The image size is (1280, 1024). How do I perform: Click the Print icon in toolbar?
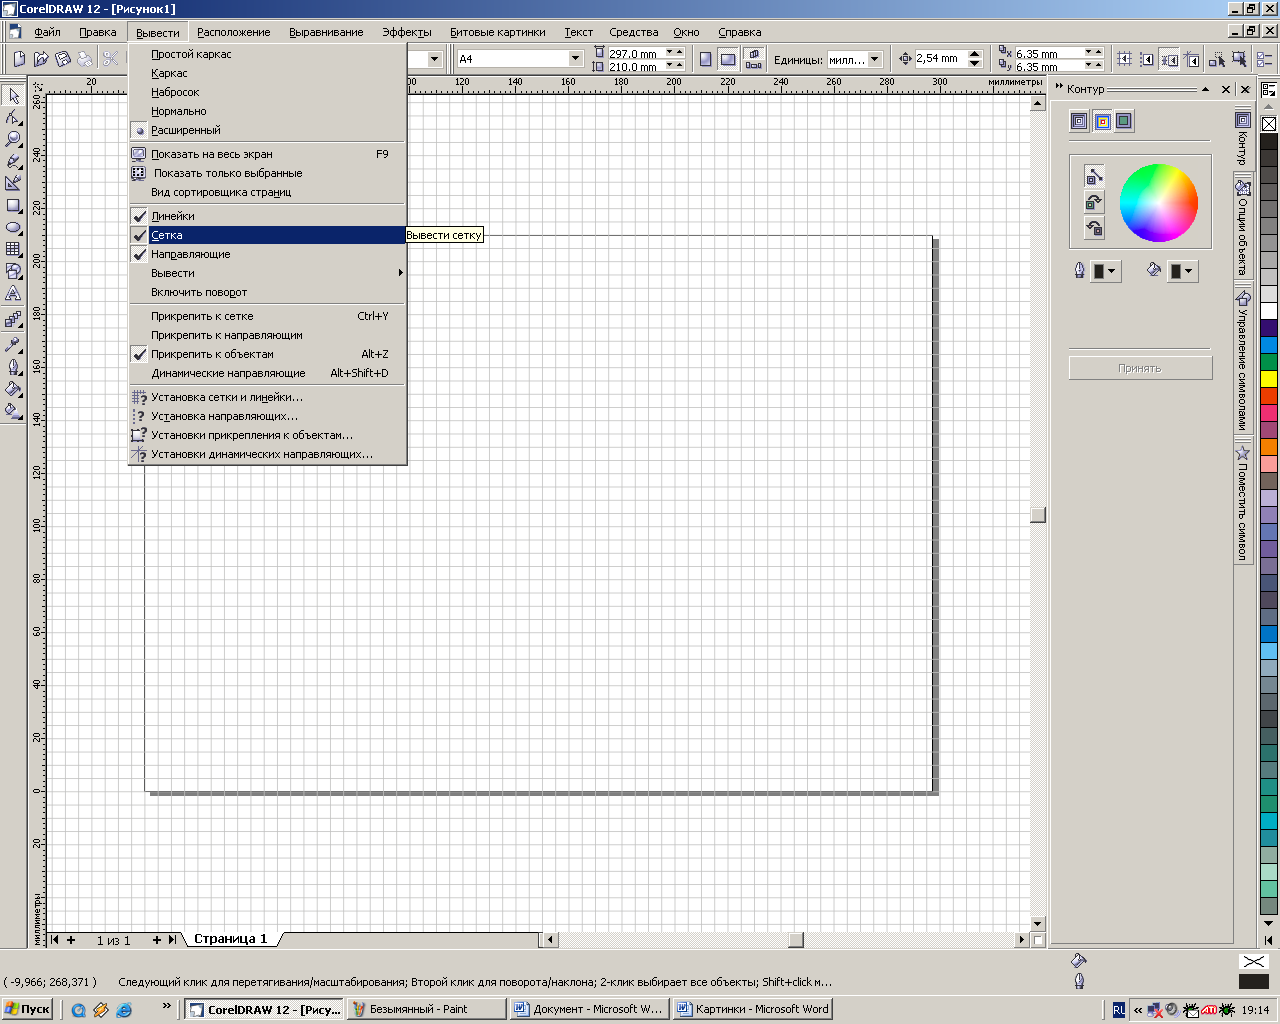tap(85, 59)
